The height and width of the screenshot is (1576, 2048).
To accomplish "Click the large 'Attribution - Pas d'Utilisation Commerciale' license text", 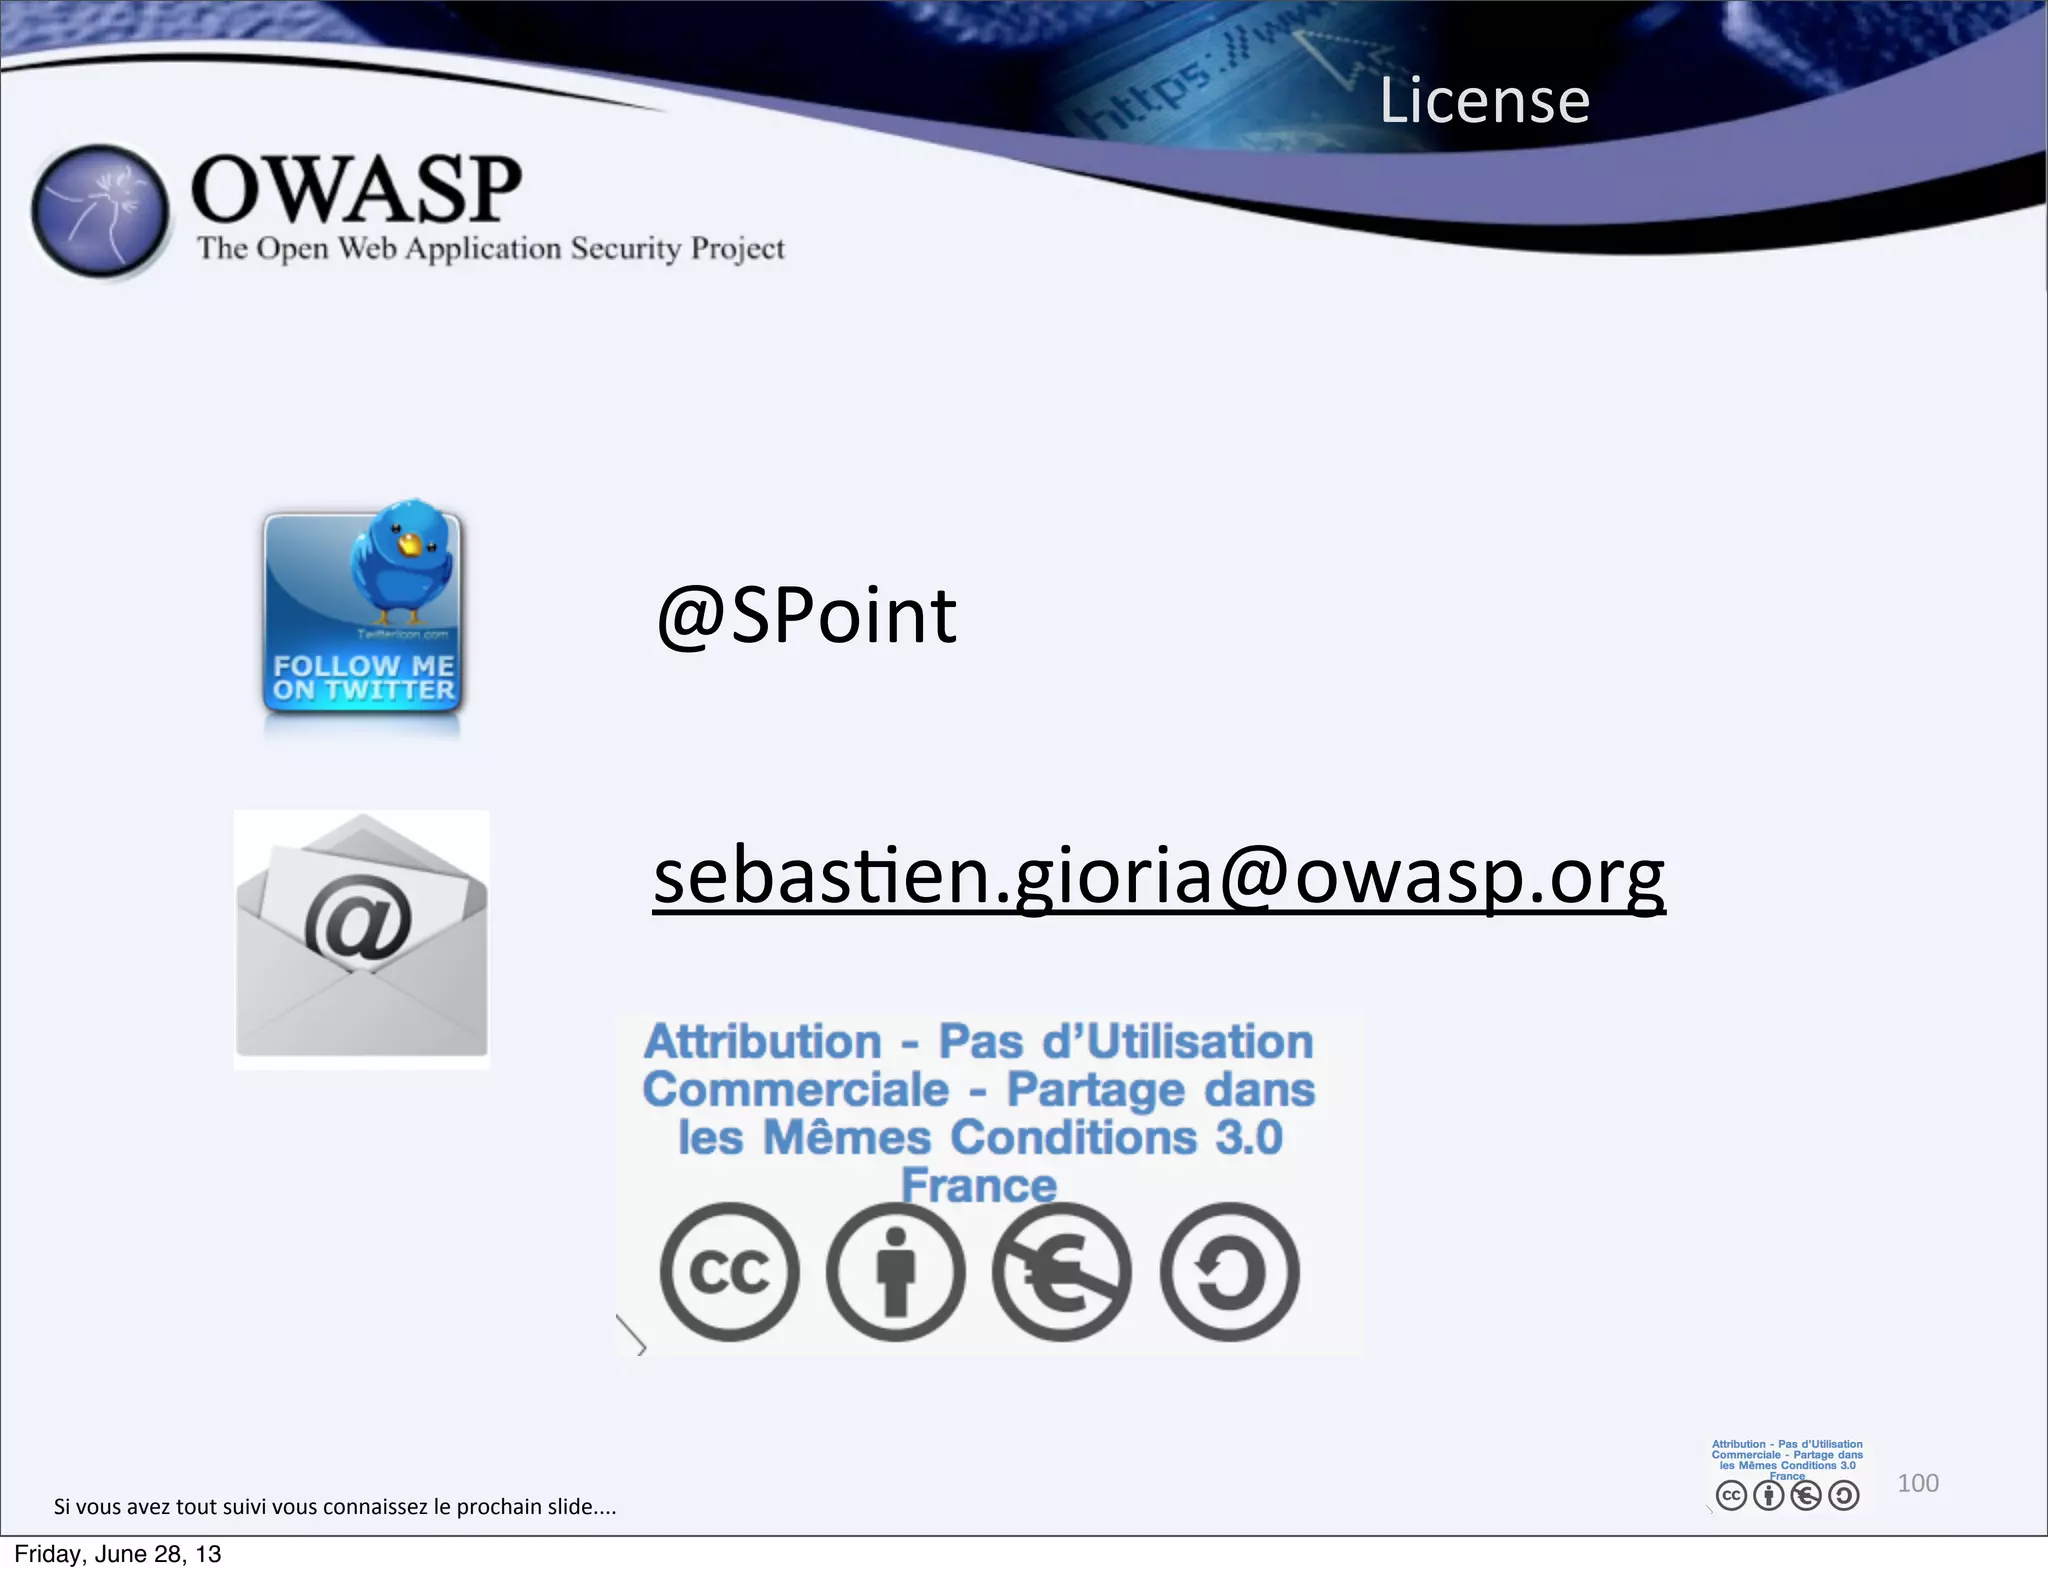I will [979, 1112].
